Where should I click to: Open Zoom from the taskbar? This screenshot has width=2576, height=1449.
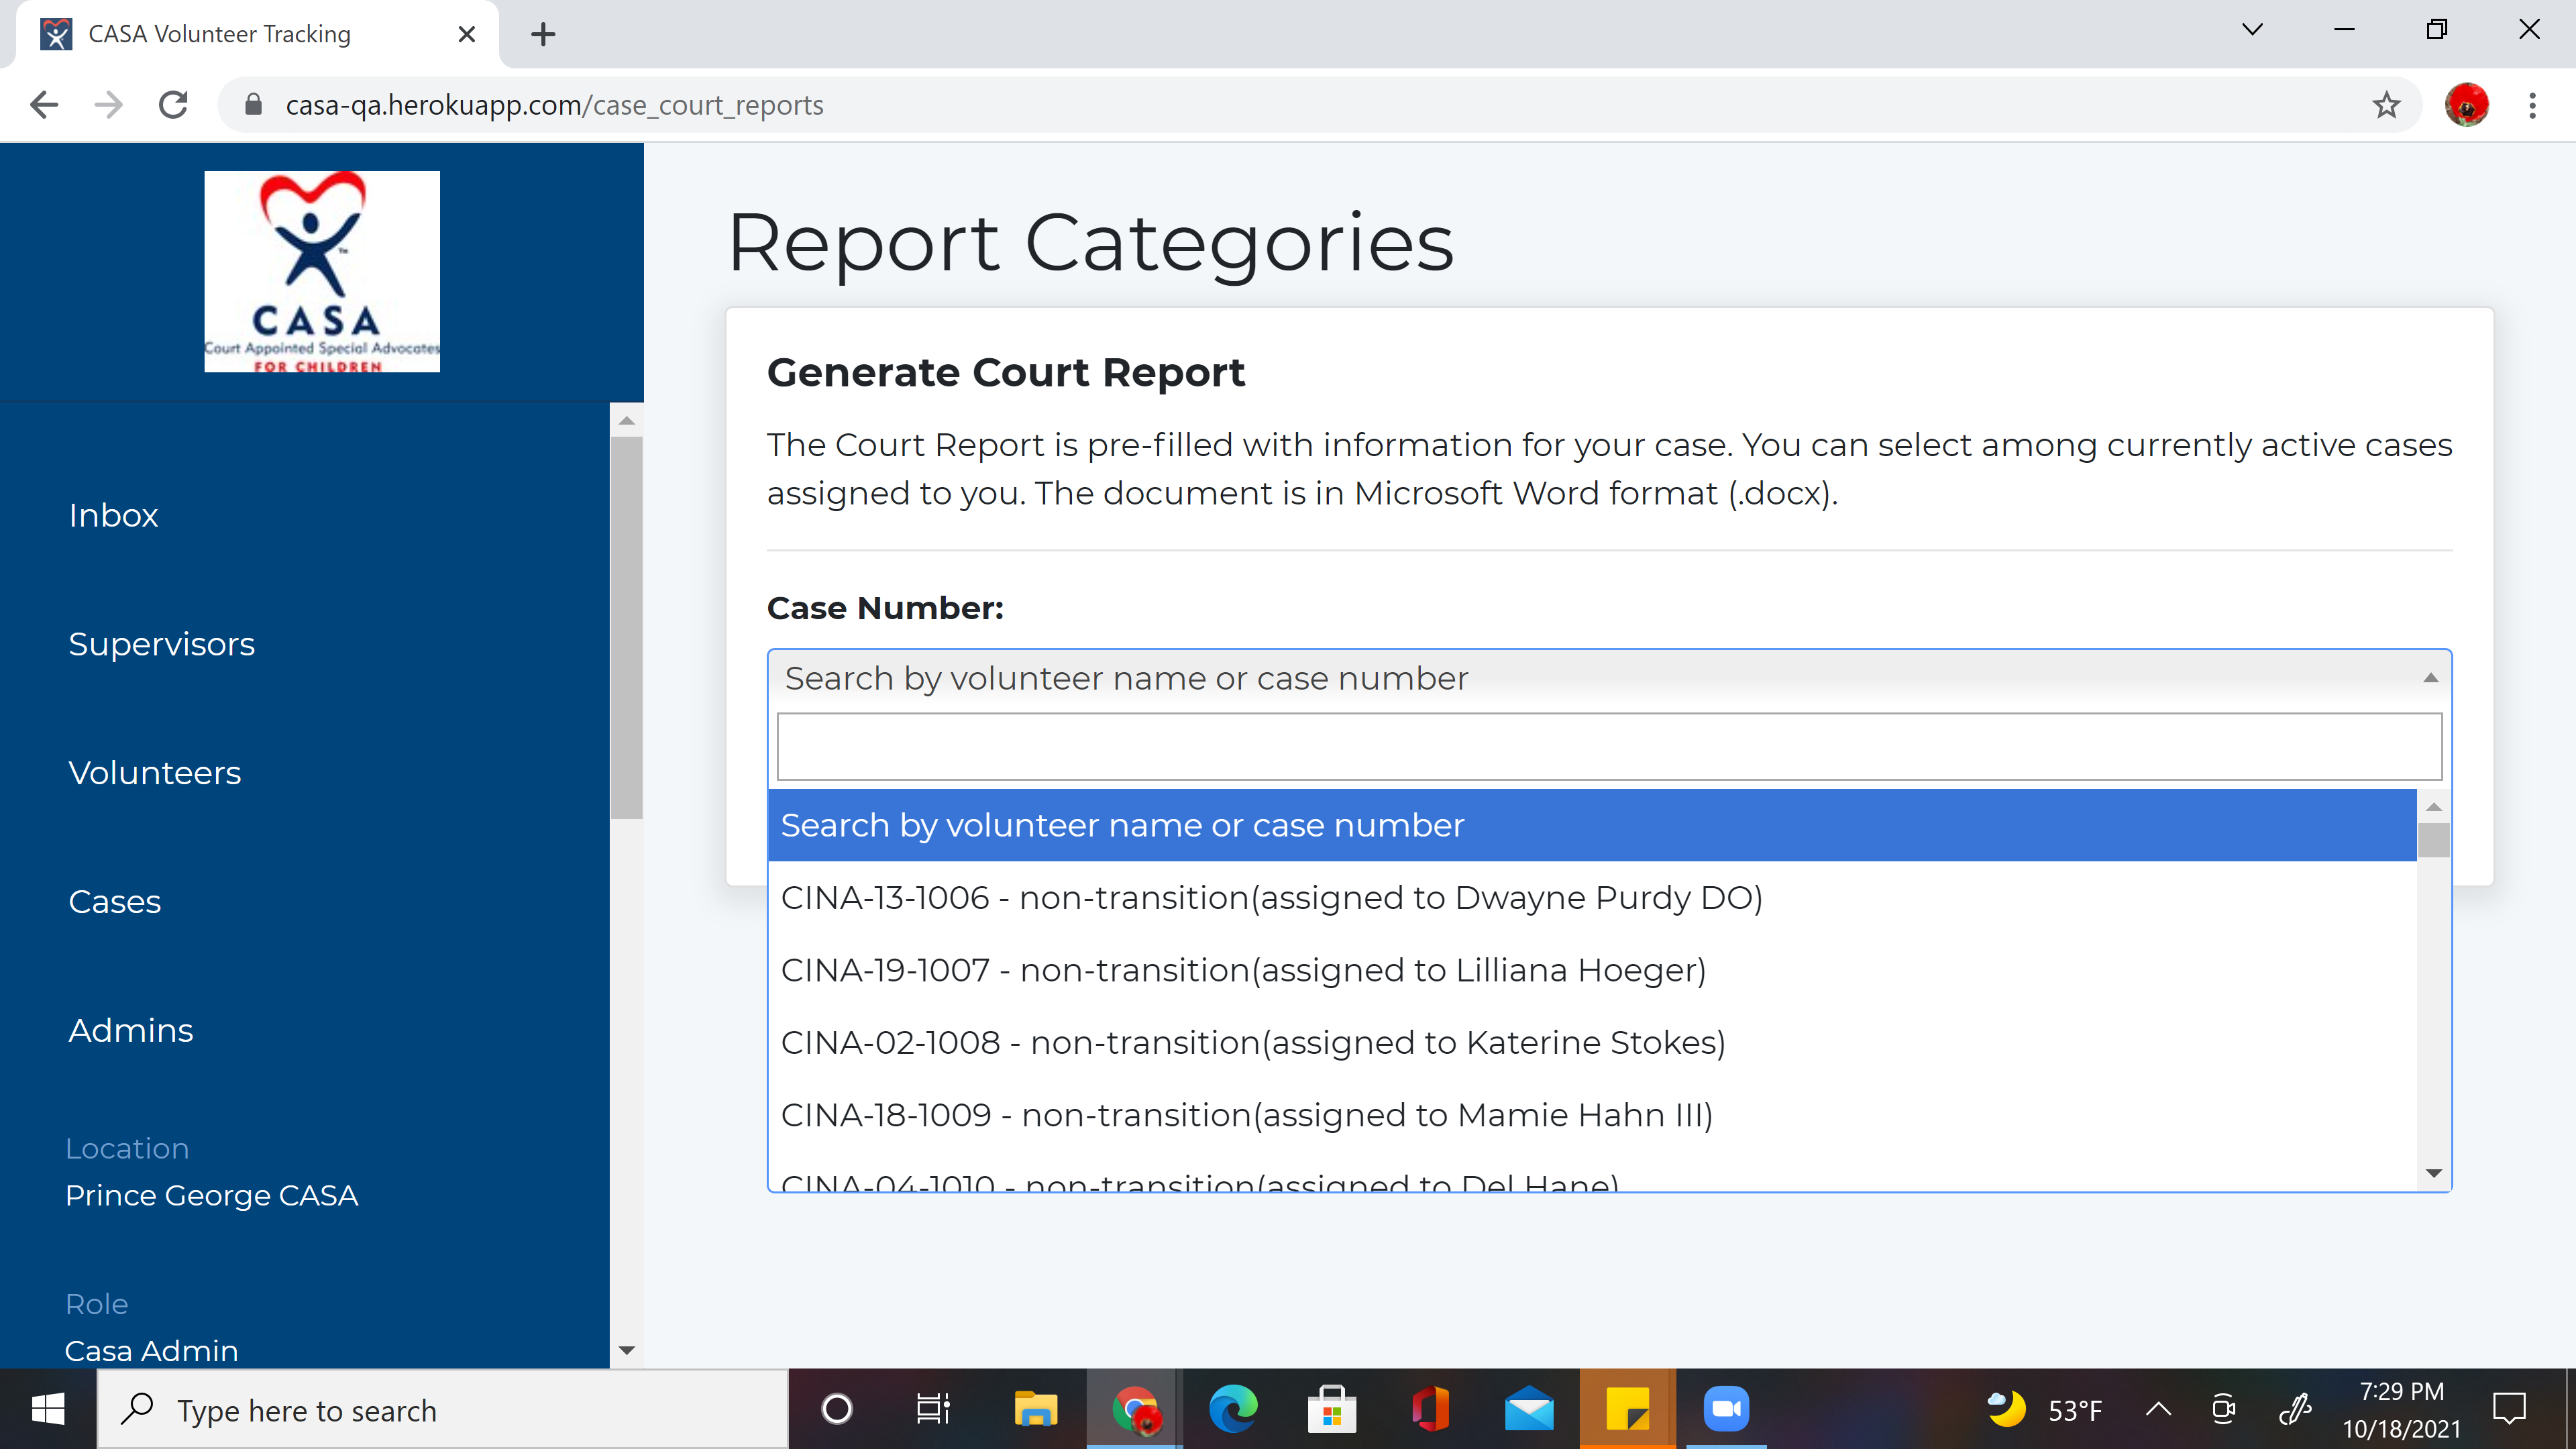click(1725, 1409)
